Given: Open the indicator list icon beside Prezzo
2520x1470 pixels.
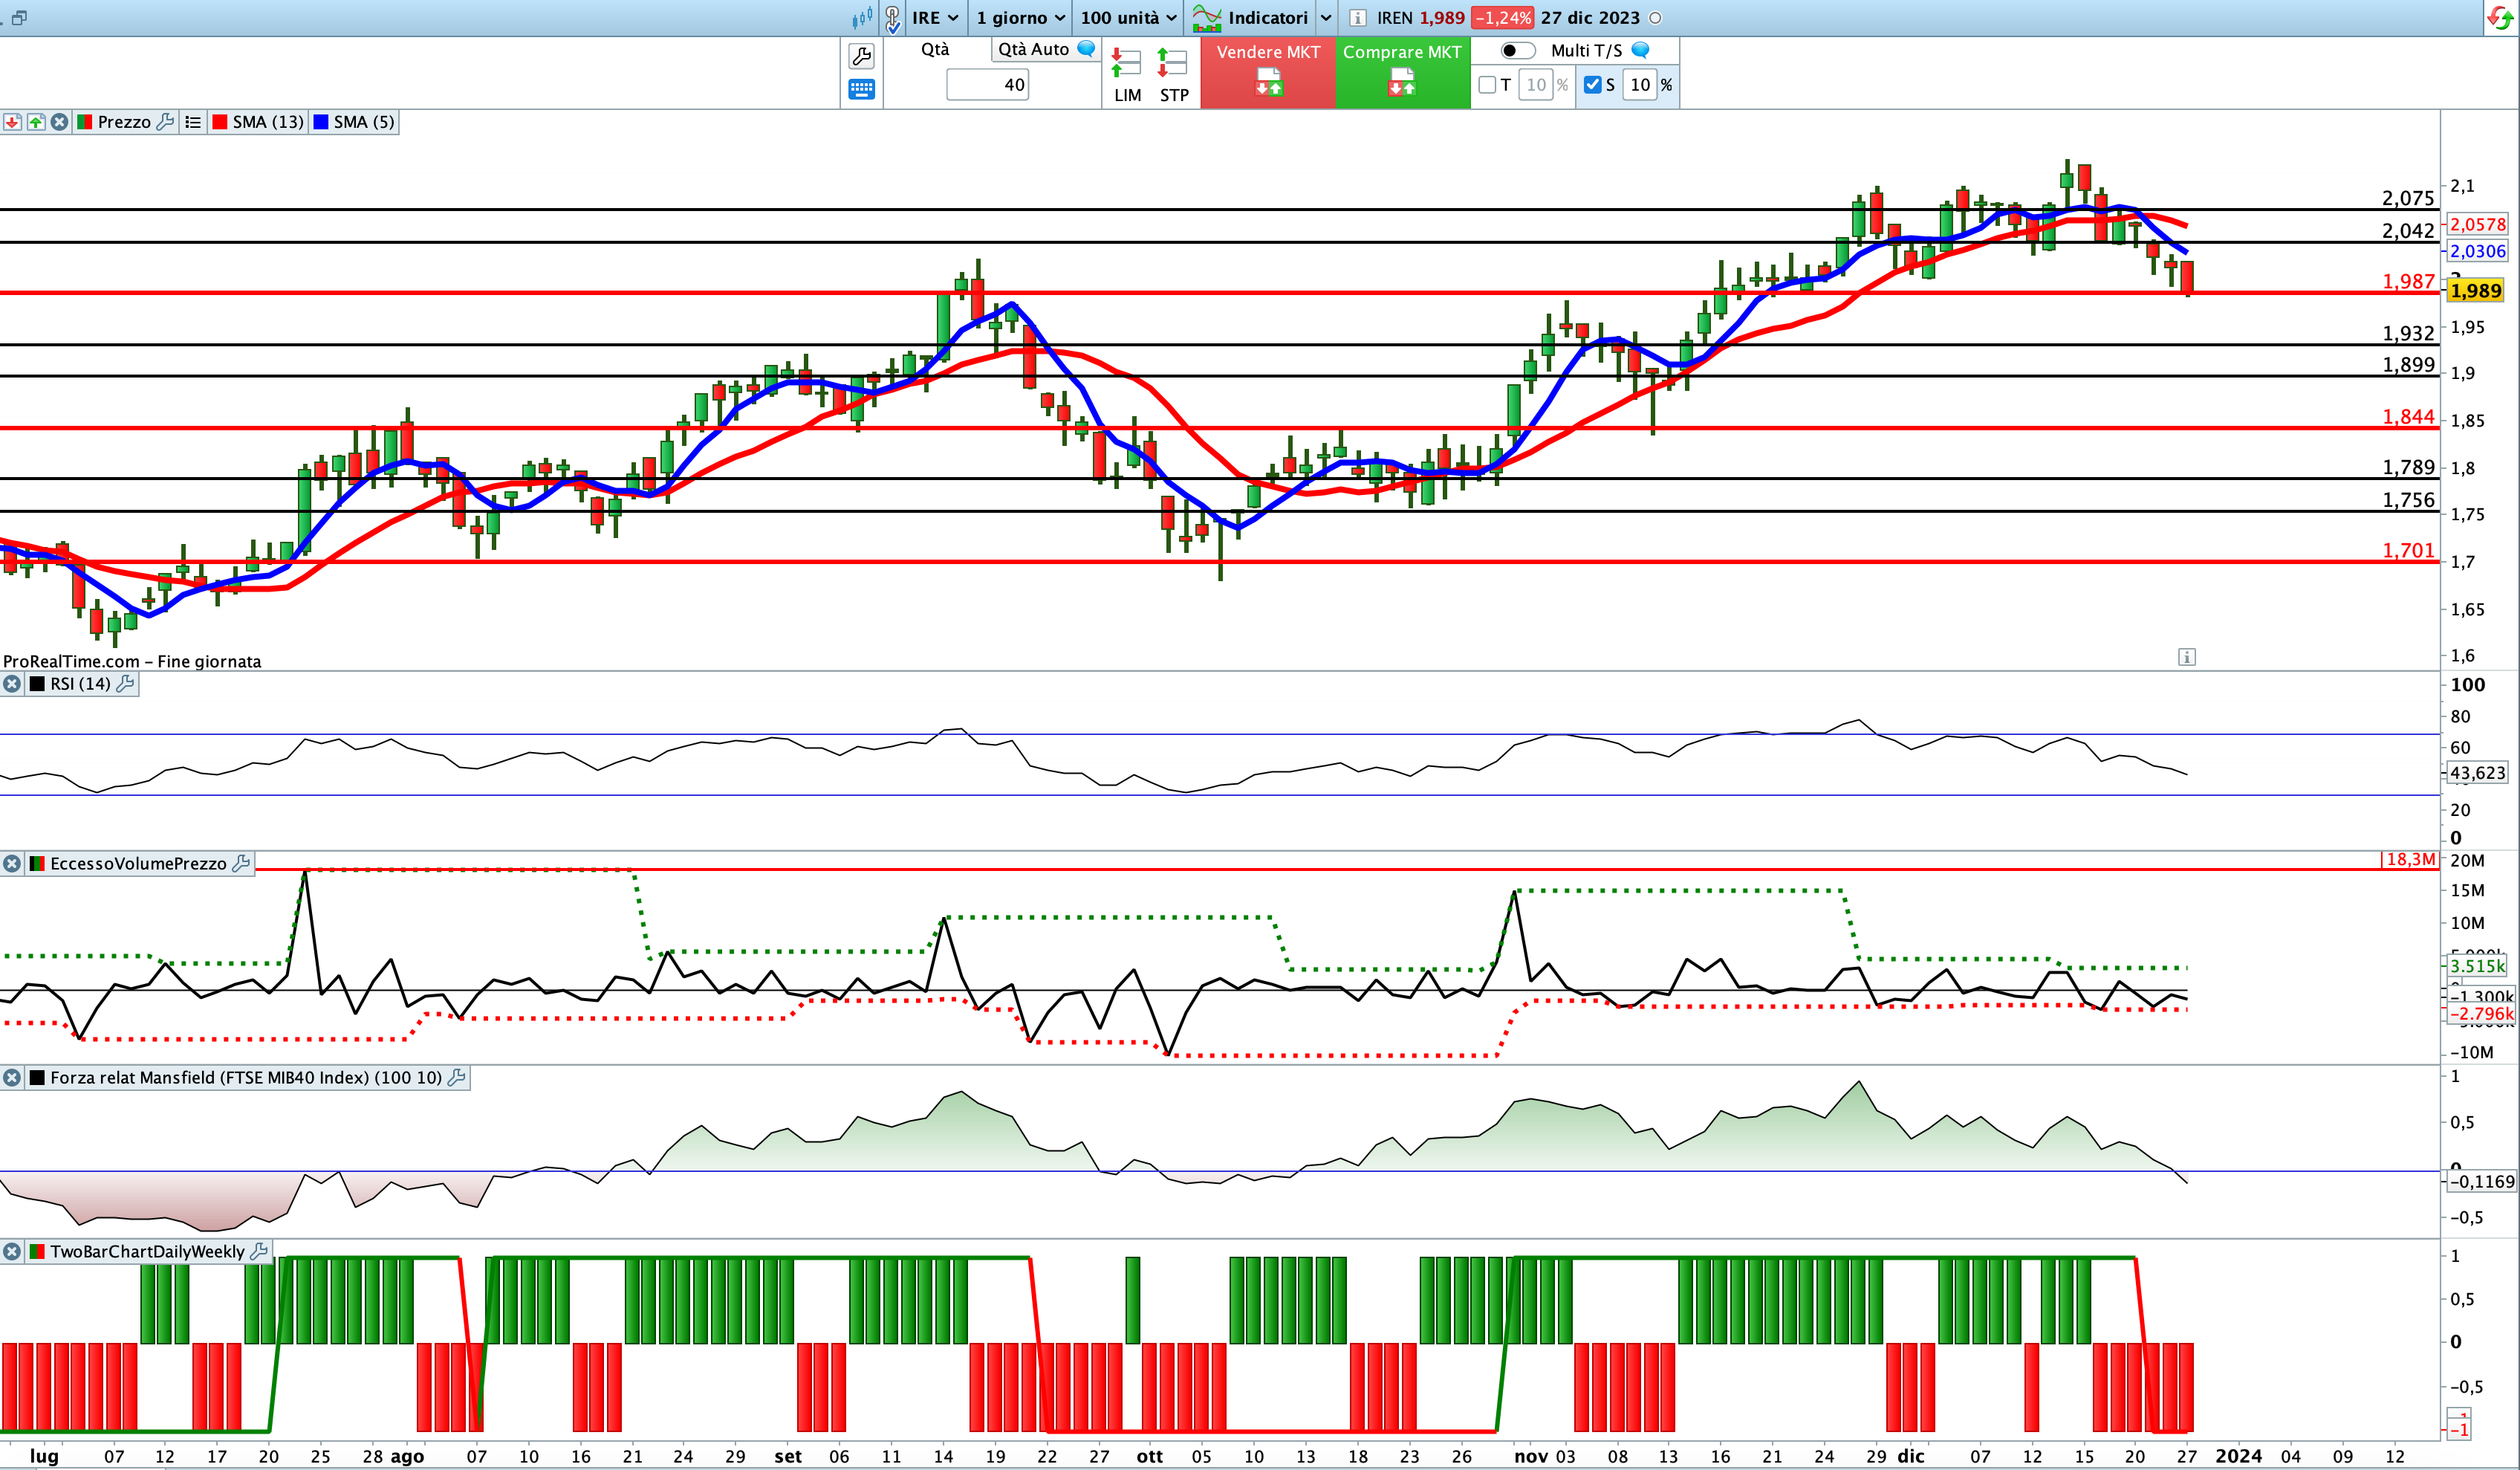Looking at the screenshot, I should pos(193,122).
